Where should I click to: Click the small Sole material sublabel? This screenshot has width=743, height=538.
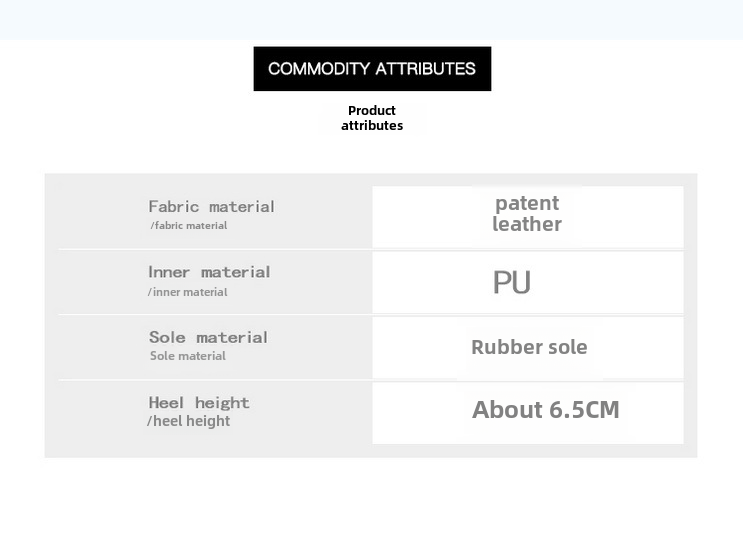coord(188,356)
